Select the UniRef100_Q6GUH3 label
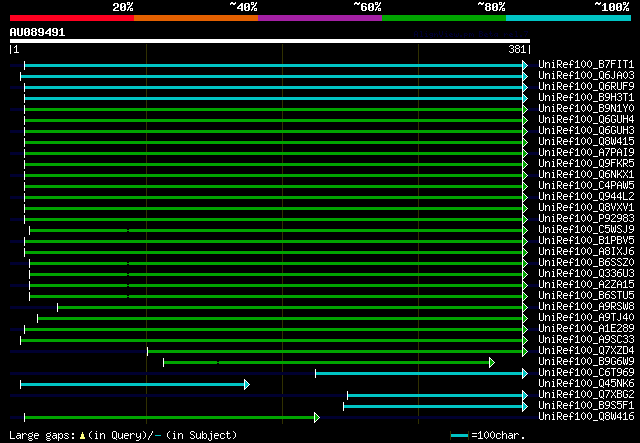 click(x=586, y=131)
